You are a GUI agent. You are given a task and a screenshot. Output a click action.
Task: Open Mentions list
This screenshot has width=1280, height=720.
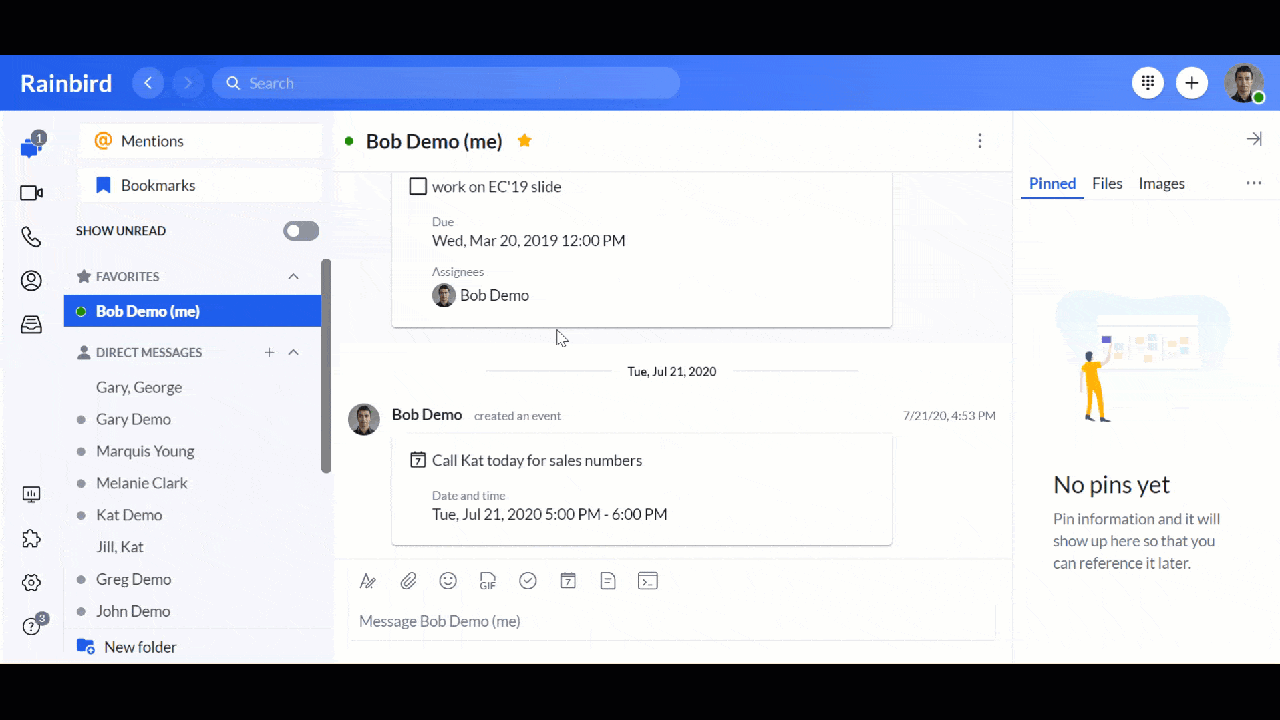click(x=152, y=141)
